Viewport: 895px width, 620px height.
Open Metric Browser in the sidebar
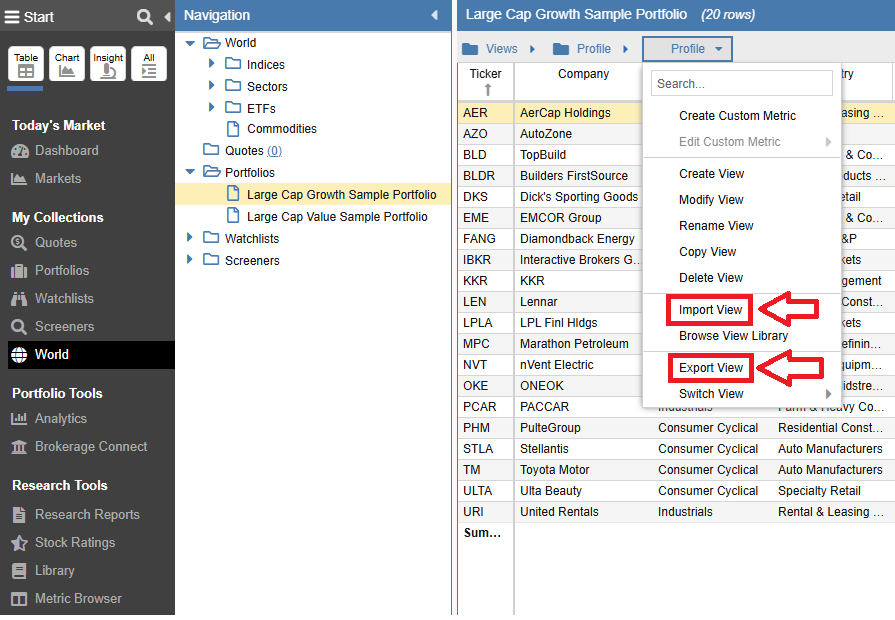[x=78, y=599]
